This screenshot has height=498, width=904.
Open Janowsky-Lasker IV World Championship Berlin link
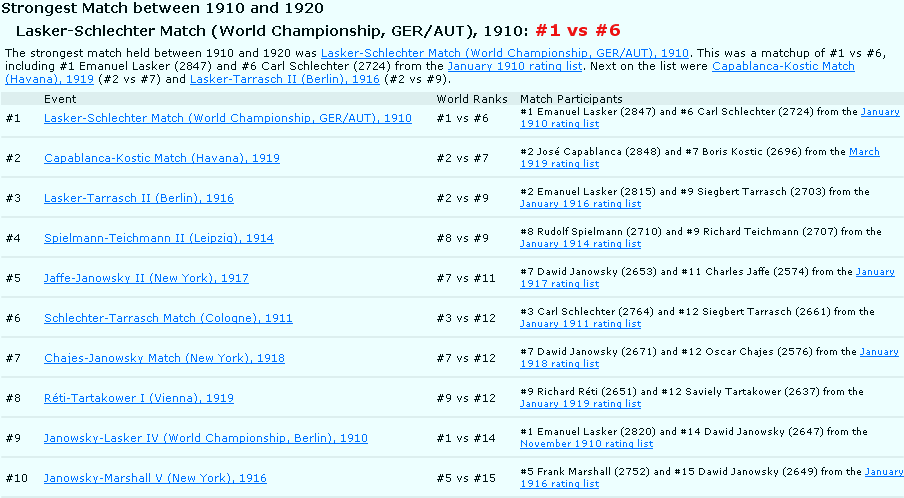[x=205, y=438]
